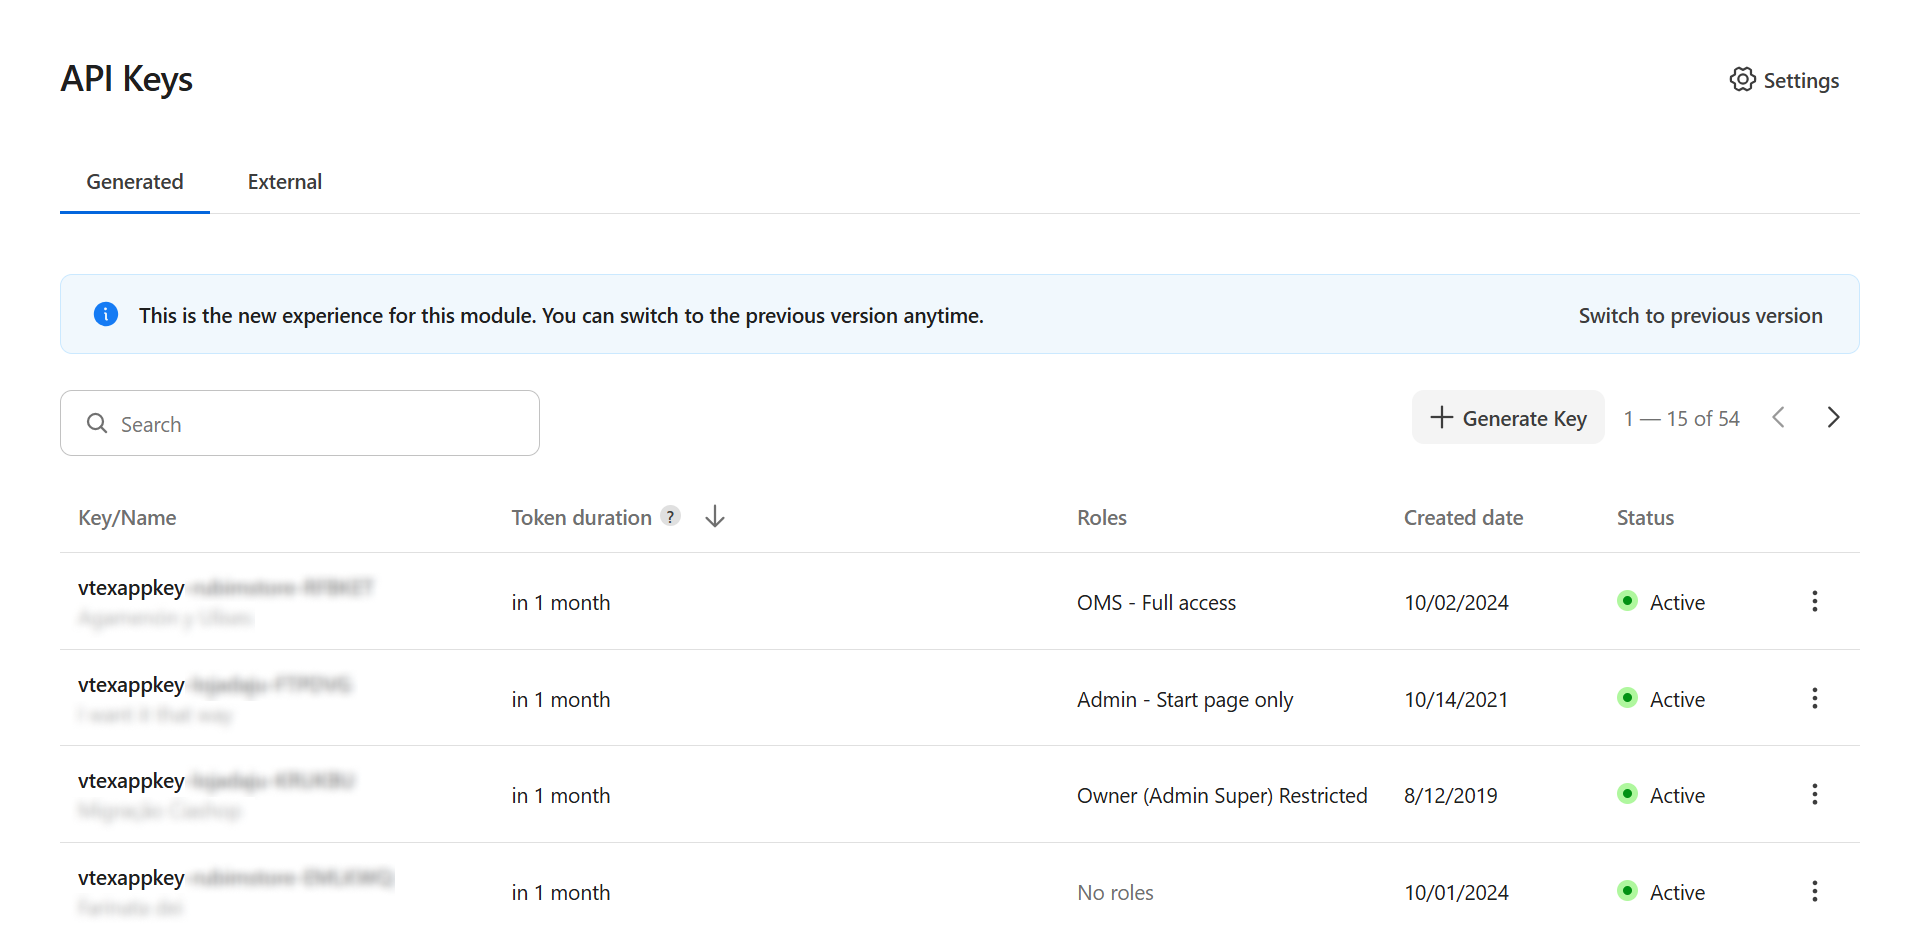Select the key row created 8/12/2019
This screenshot has width=1920, height=936.
pos(800,795)
